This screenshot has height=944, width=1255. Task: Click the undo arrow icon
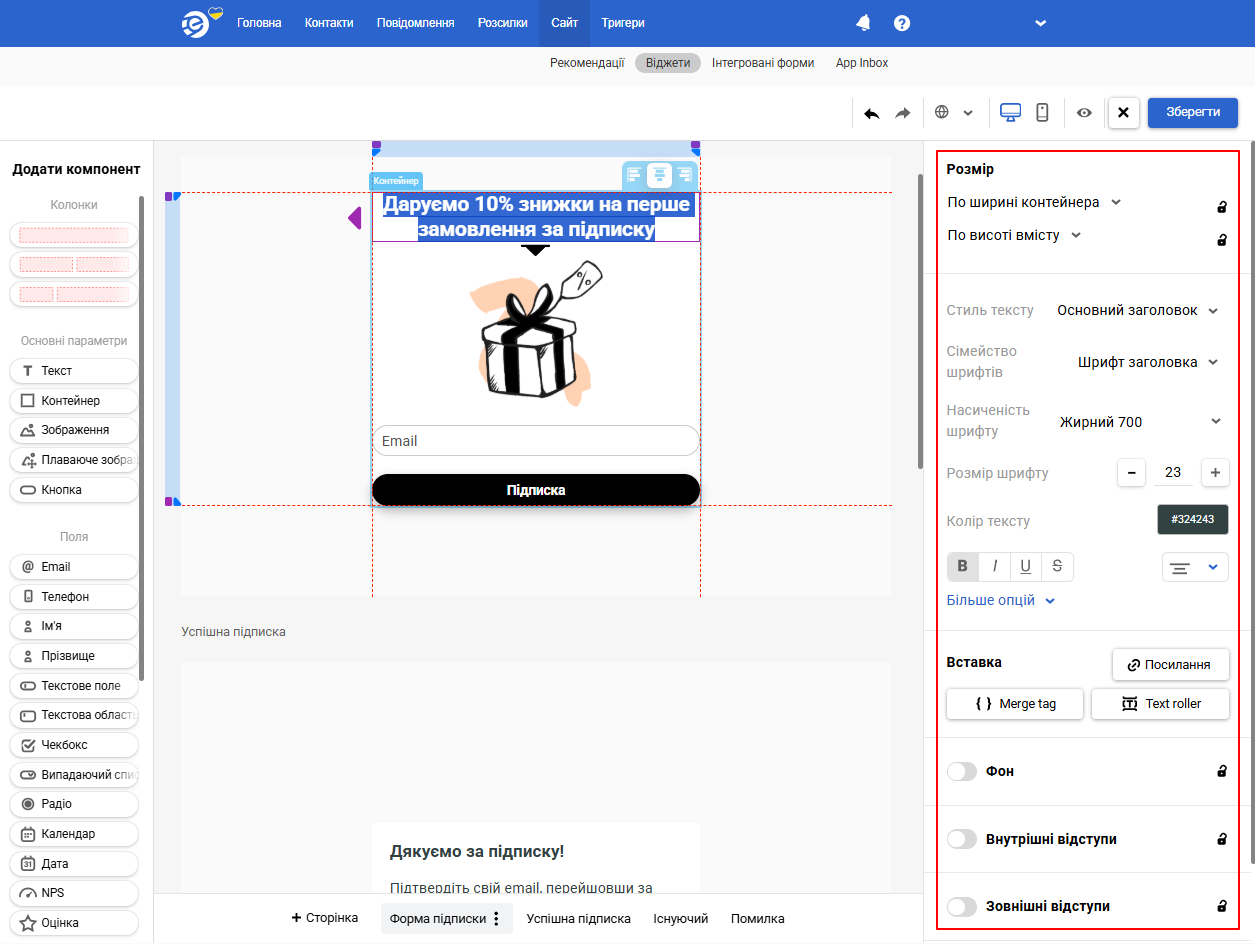(872, 113)
